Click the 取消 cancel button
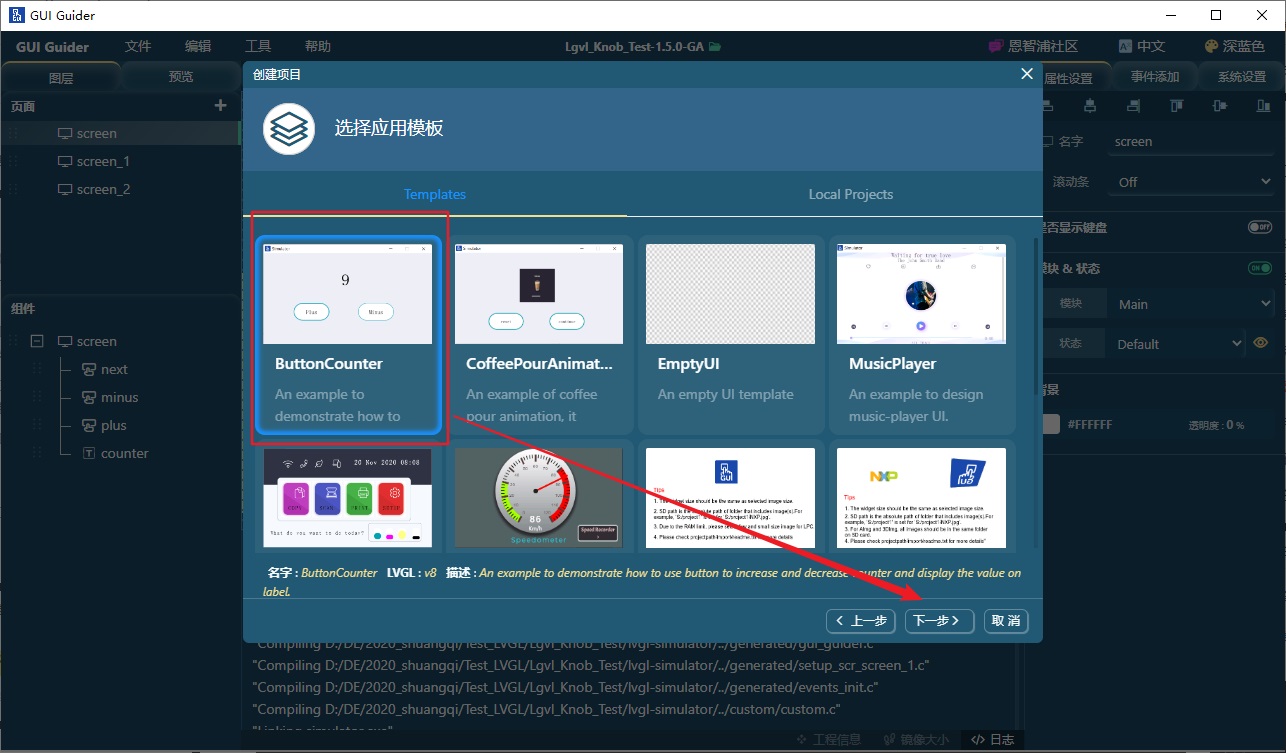This screenshot has width=1286, height=753. click(1005, 621)
